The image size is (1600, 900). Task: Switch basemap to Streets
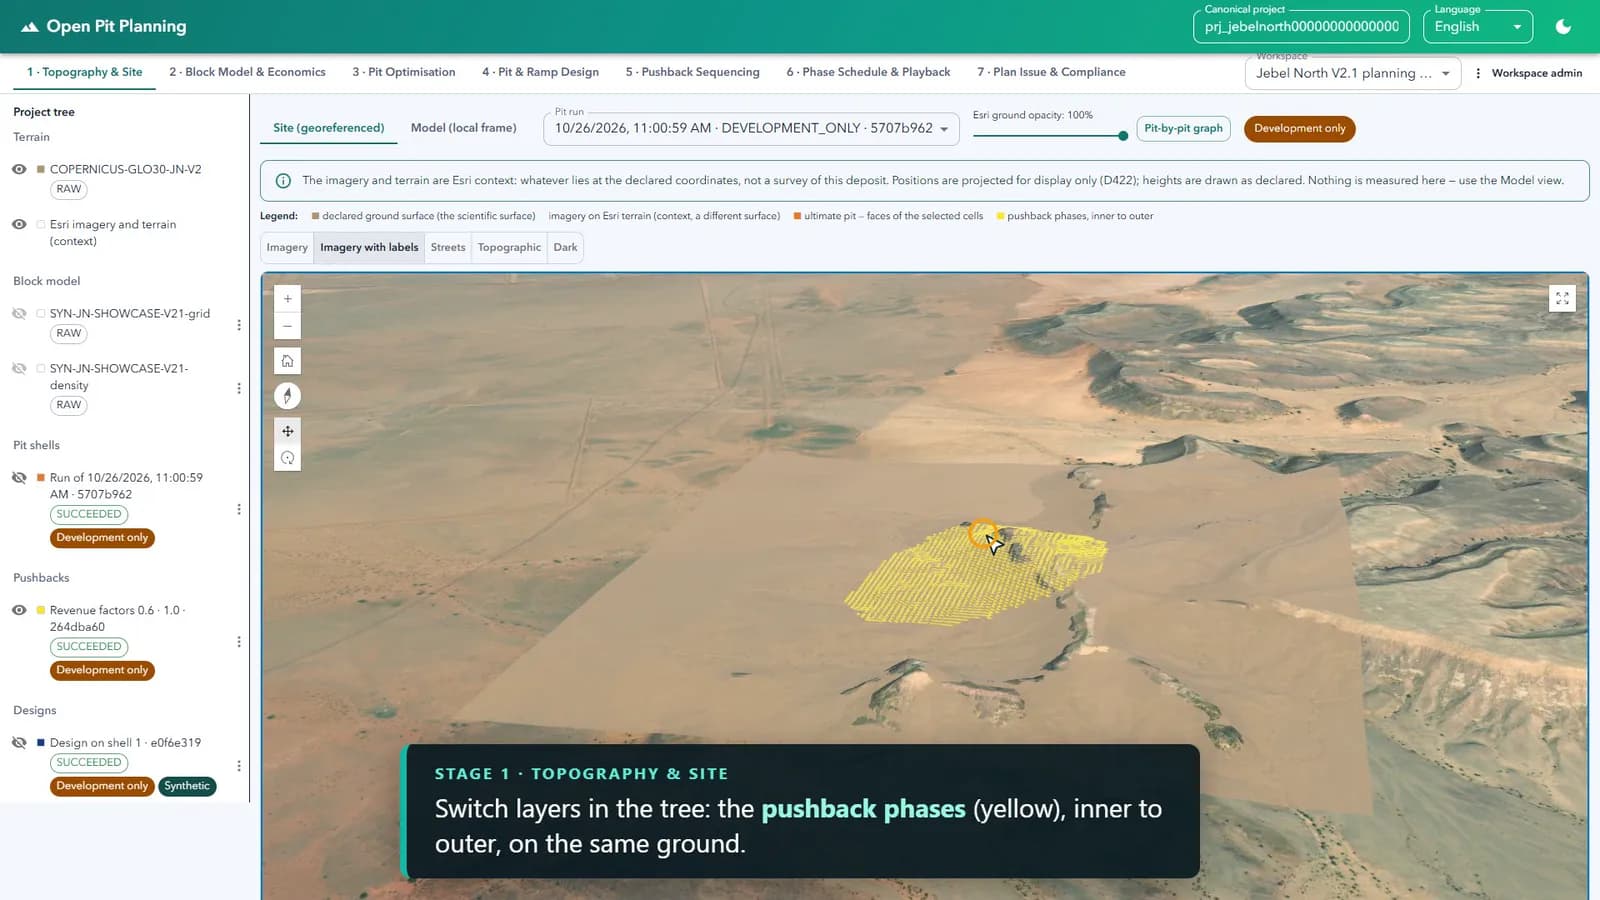pyautogui.click(x=448, y=247)
